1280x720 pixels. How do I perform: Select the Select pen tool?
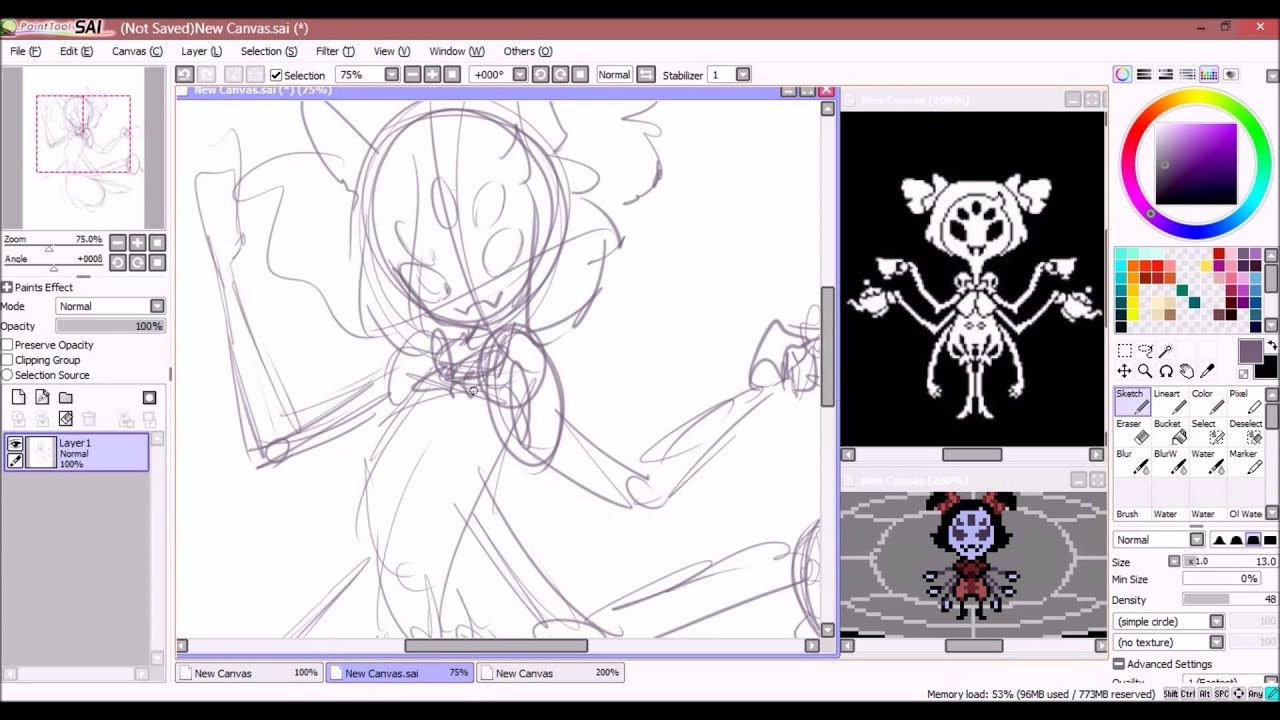1208,431
